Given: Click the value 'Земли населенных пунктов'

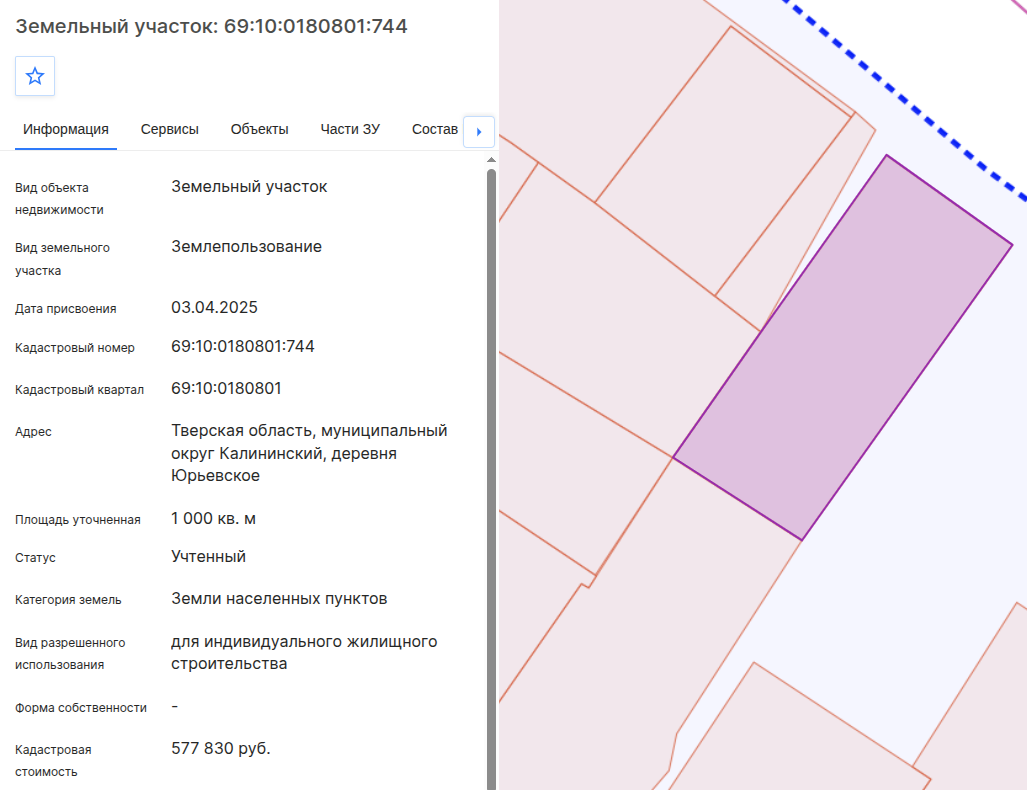Looking at the screenshot, I should tap(279, 599).
